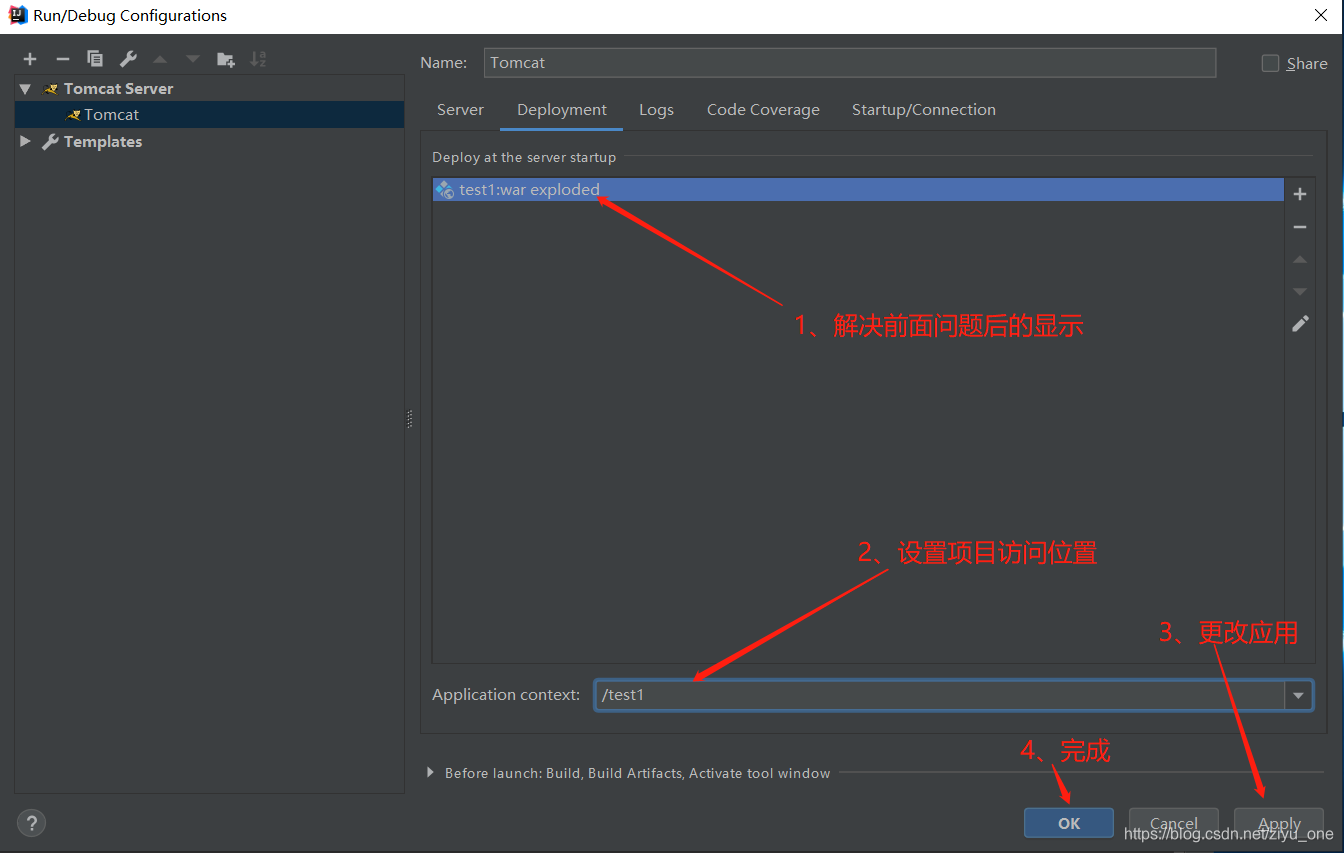Expand the Before launch section
The image size is (1344, 853).
(x=431, y=773)
